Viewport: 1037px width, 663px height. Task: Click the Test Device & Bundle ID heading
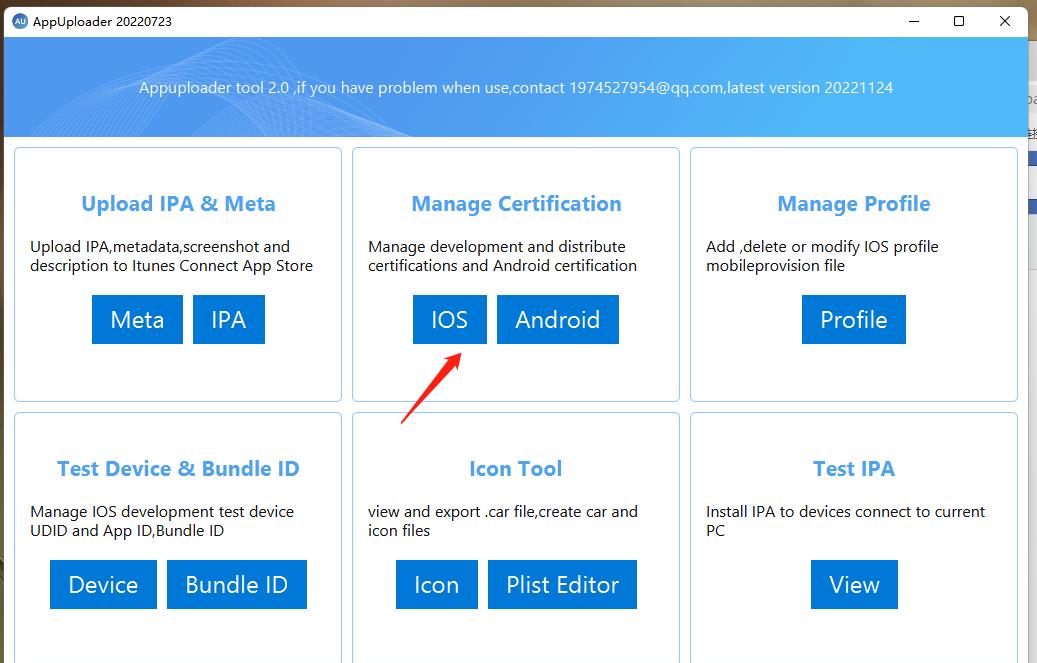pyautogui.click(x=177, y=468)
